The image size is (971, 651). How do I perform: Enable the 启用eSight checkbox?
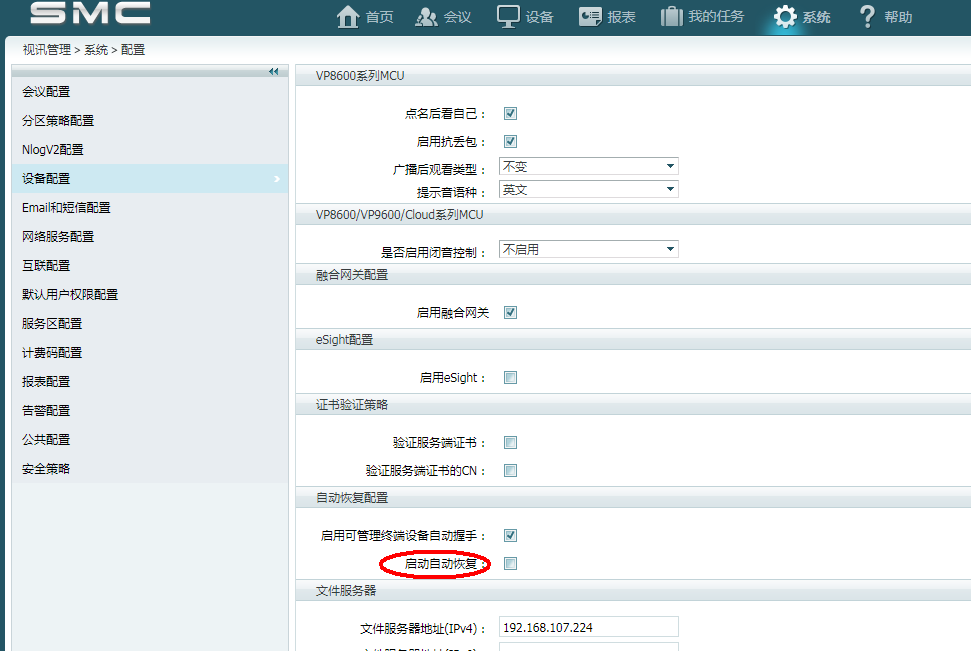click(510, 378)
